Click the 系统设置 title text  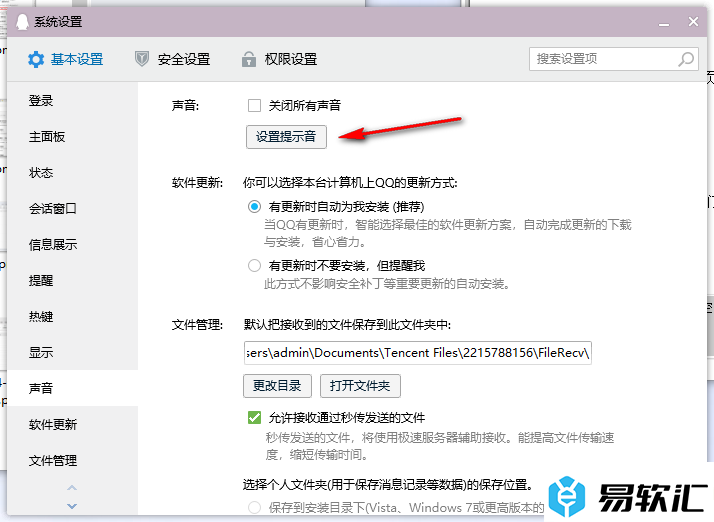pos(58,22)
